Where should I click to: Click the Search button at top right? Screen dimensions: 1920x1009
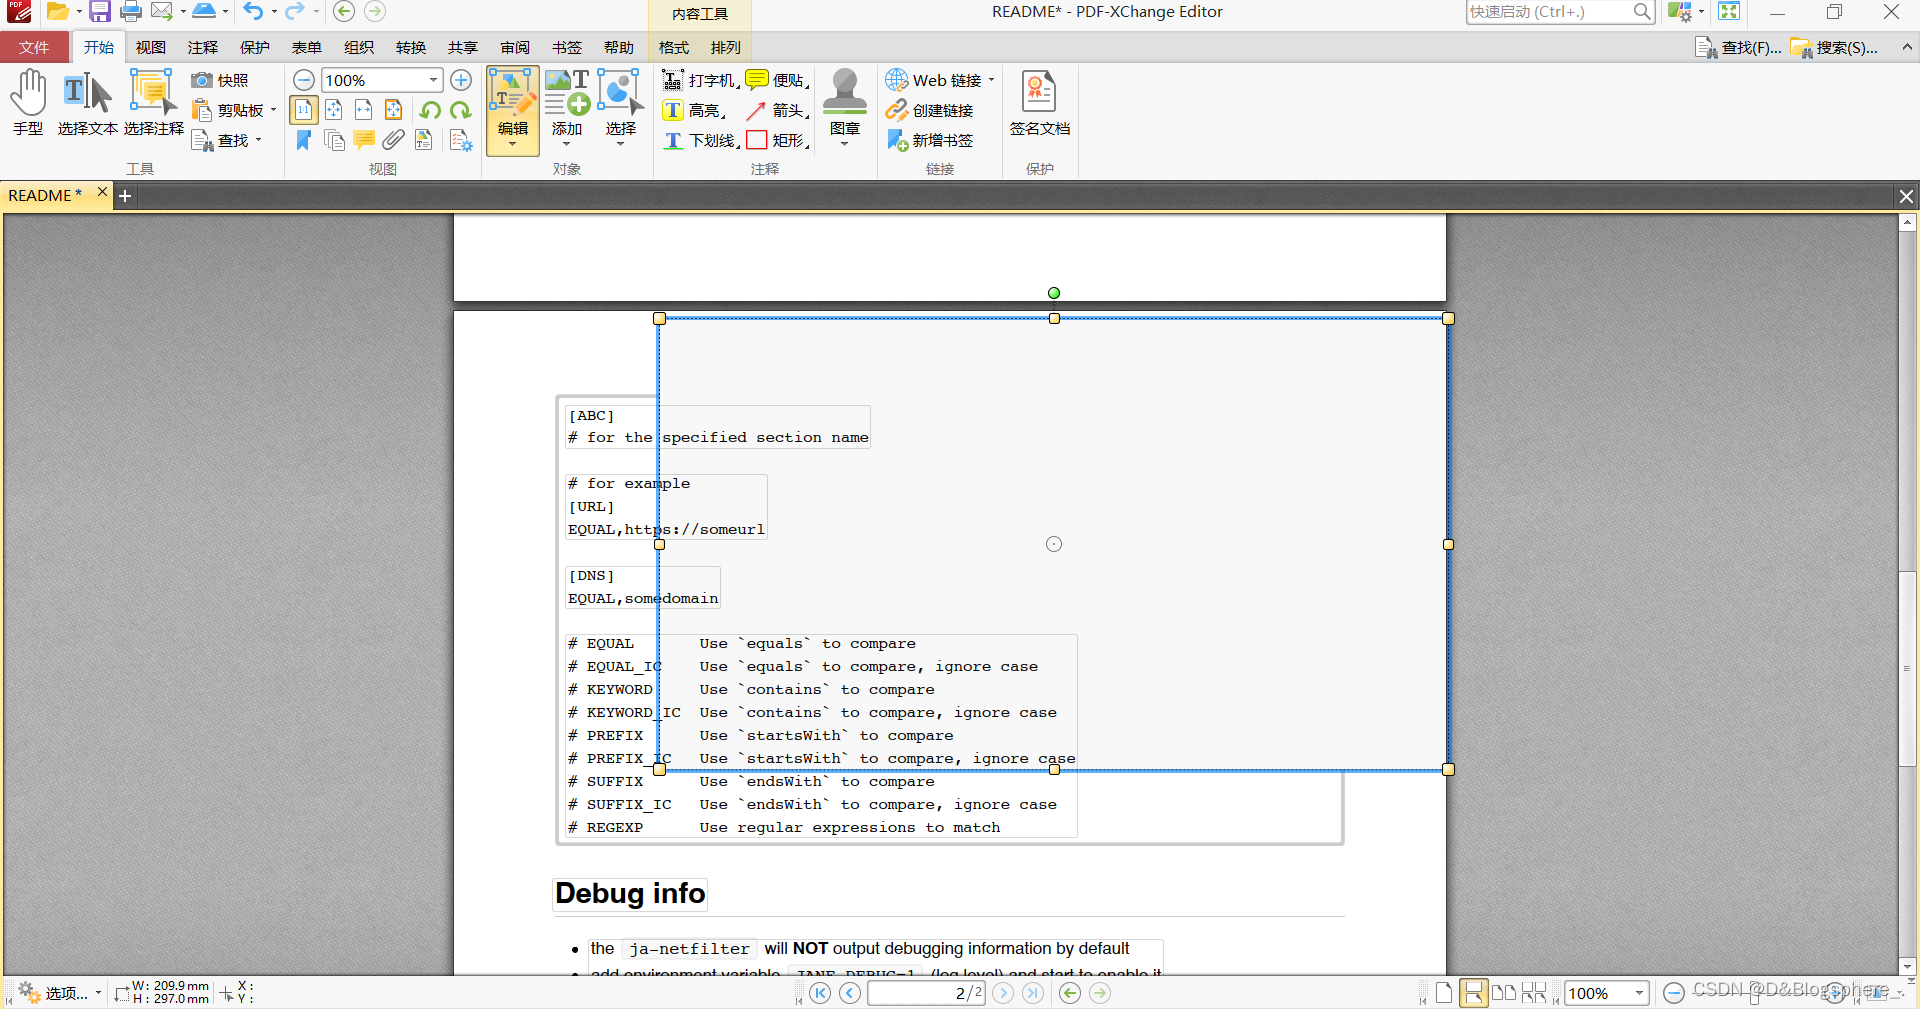[1834, 47]
